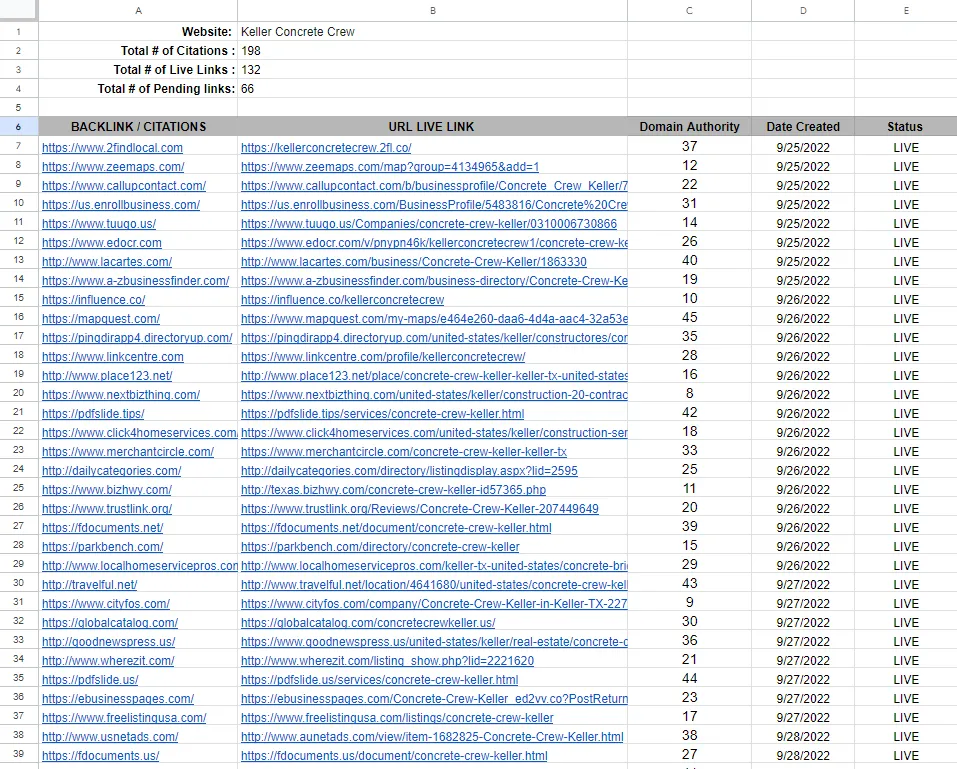957x769 pixels.
Task: Open the aunetads.com item-1682825 live link
Action: tap(432, 737)
